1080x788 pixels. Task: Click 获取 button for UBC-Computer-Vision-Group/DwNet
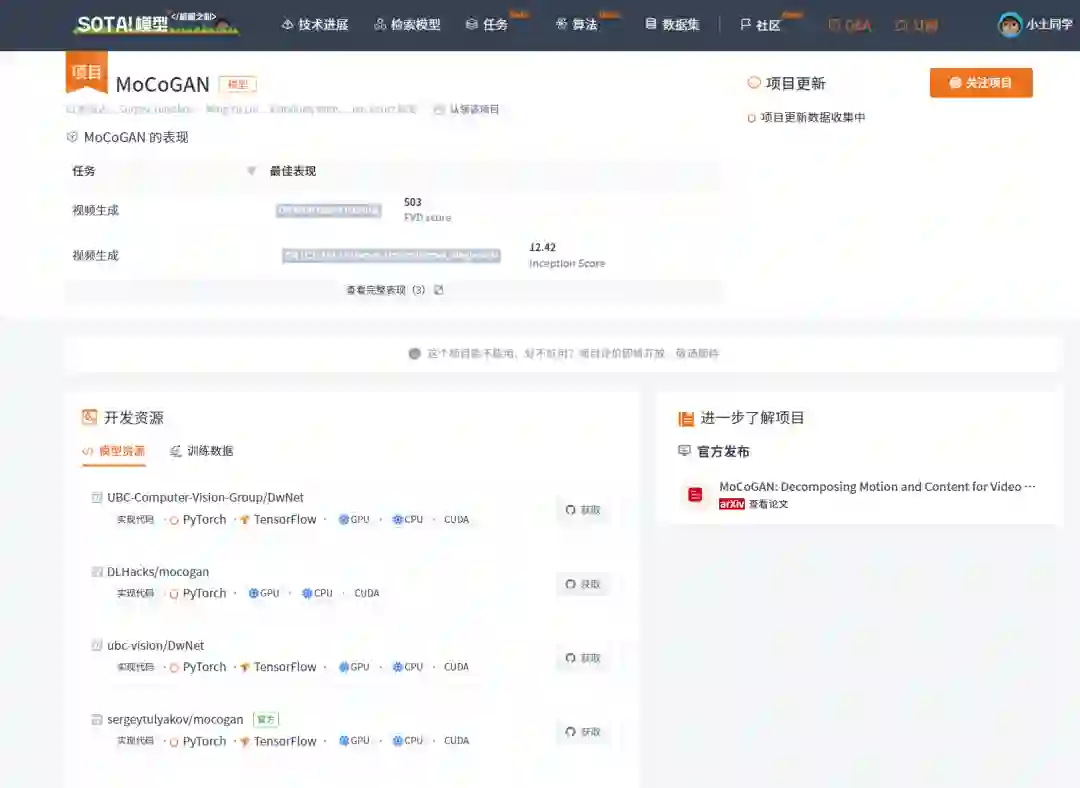tap(583, 510)
